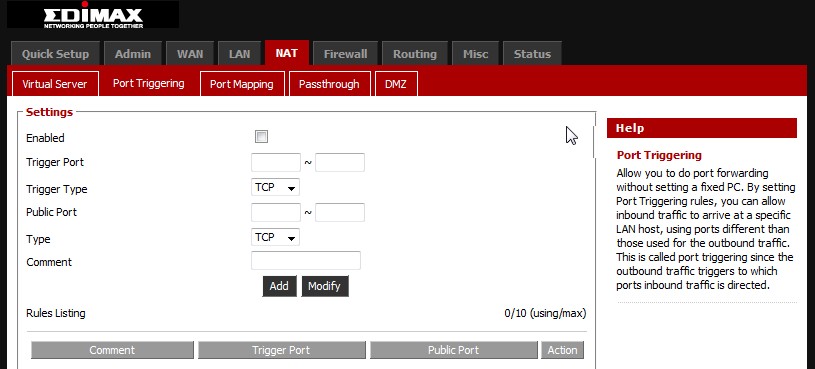Screen dimensions: 815x369
Task: Switch to the LAN tab
Action: tap(239, 54)
